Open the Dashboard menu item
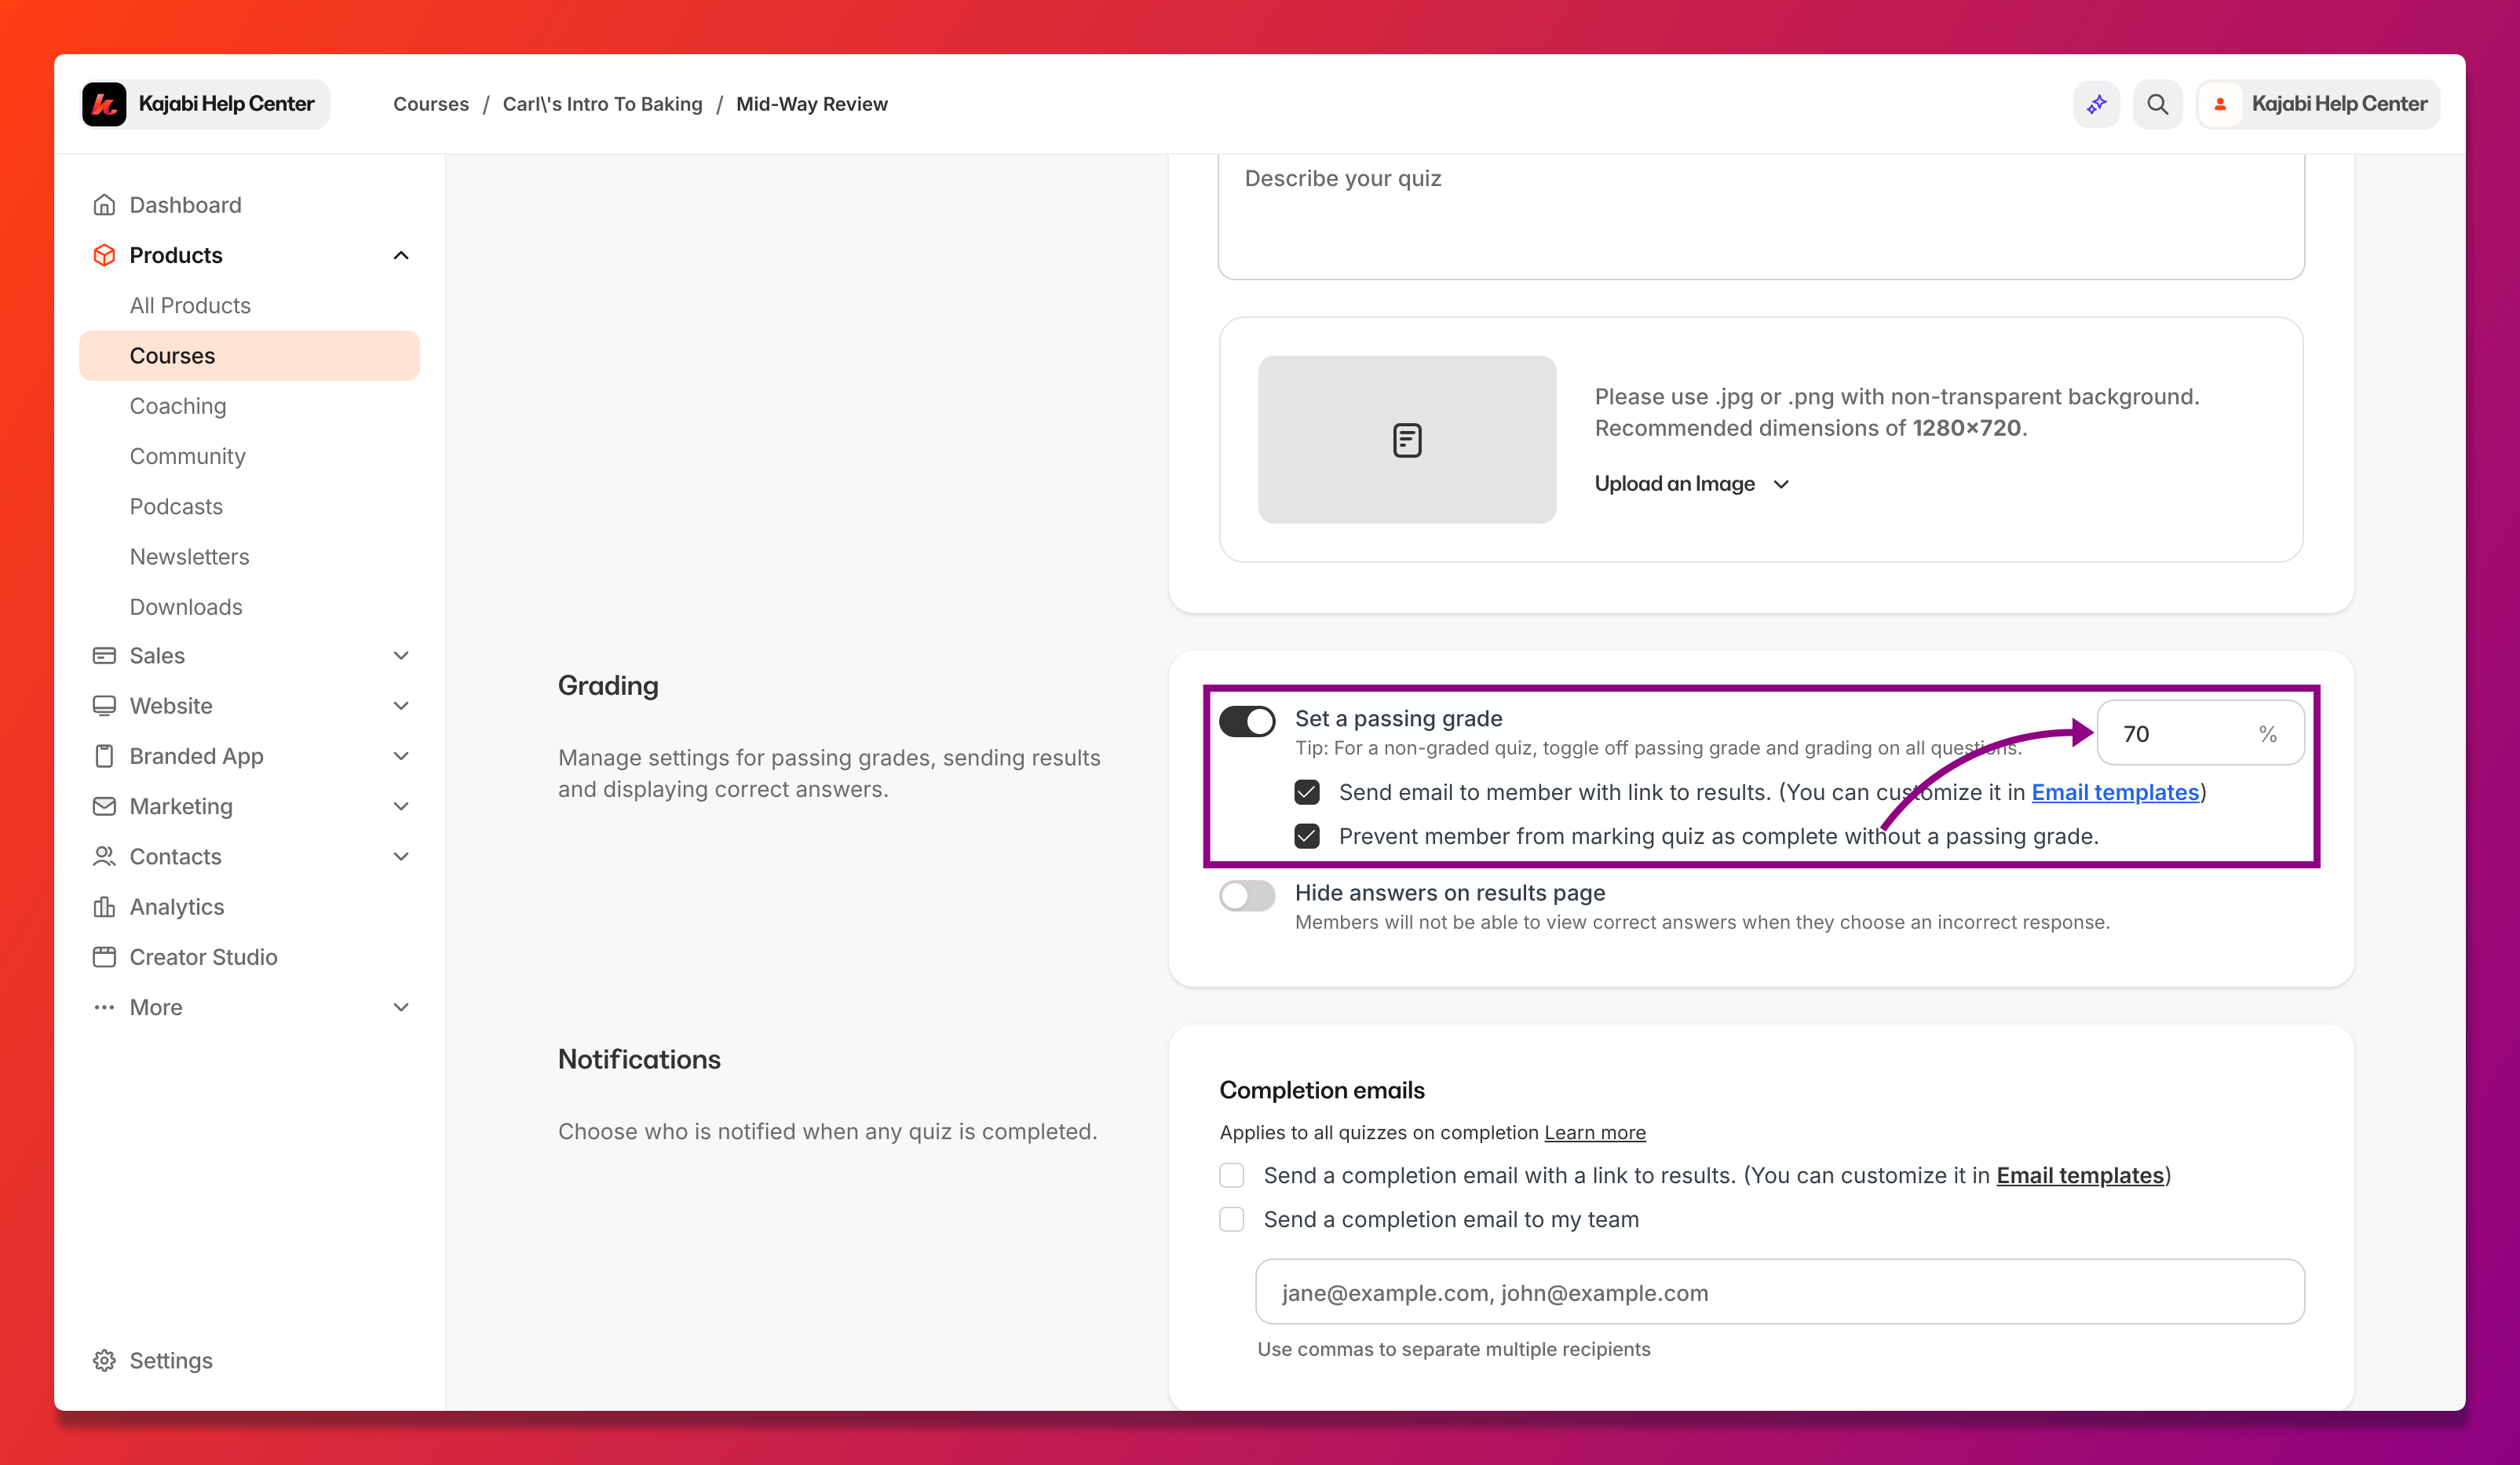 coord(185,205)
